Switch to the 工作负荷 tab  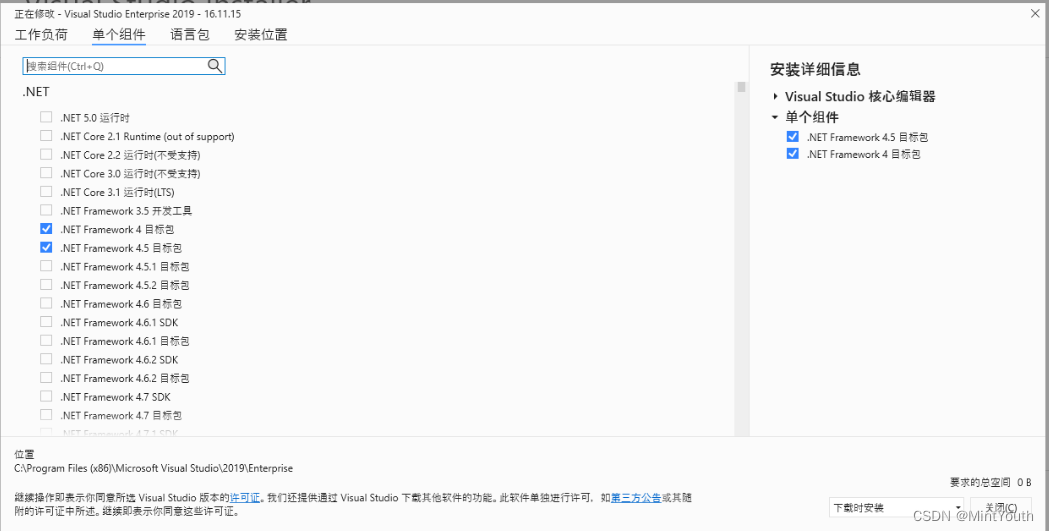pyautogui.click(x=41, y=35)
